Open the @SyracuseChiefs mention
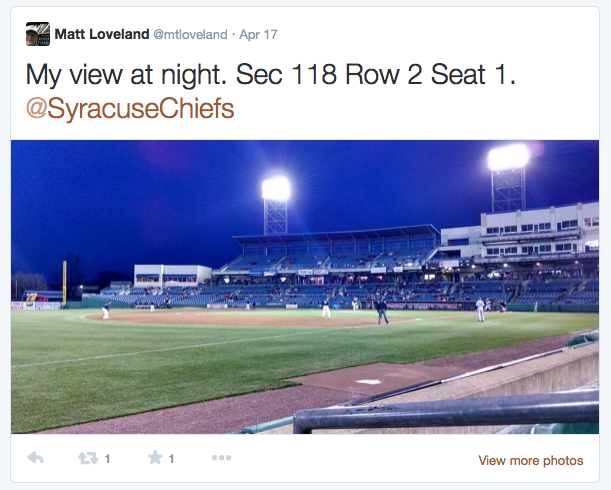Viewport: 611px width, 490px height. coord(130,107)
